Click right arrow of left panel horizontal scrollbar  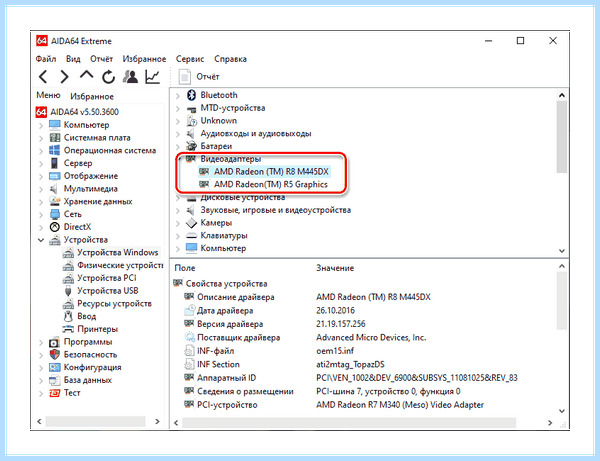click(157, 421)
